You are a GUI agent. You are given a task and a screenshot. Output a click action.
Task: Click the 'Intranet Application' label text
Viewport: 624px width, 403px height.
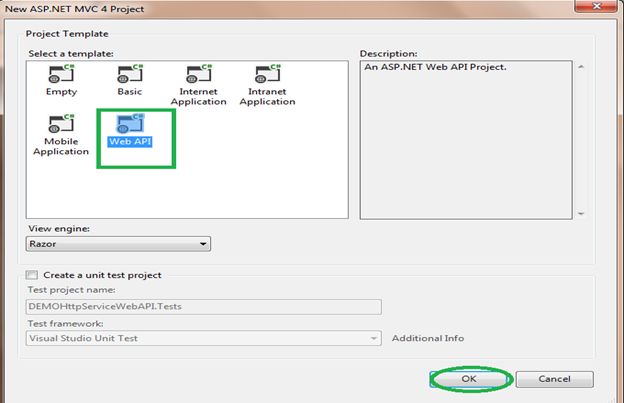267,97
